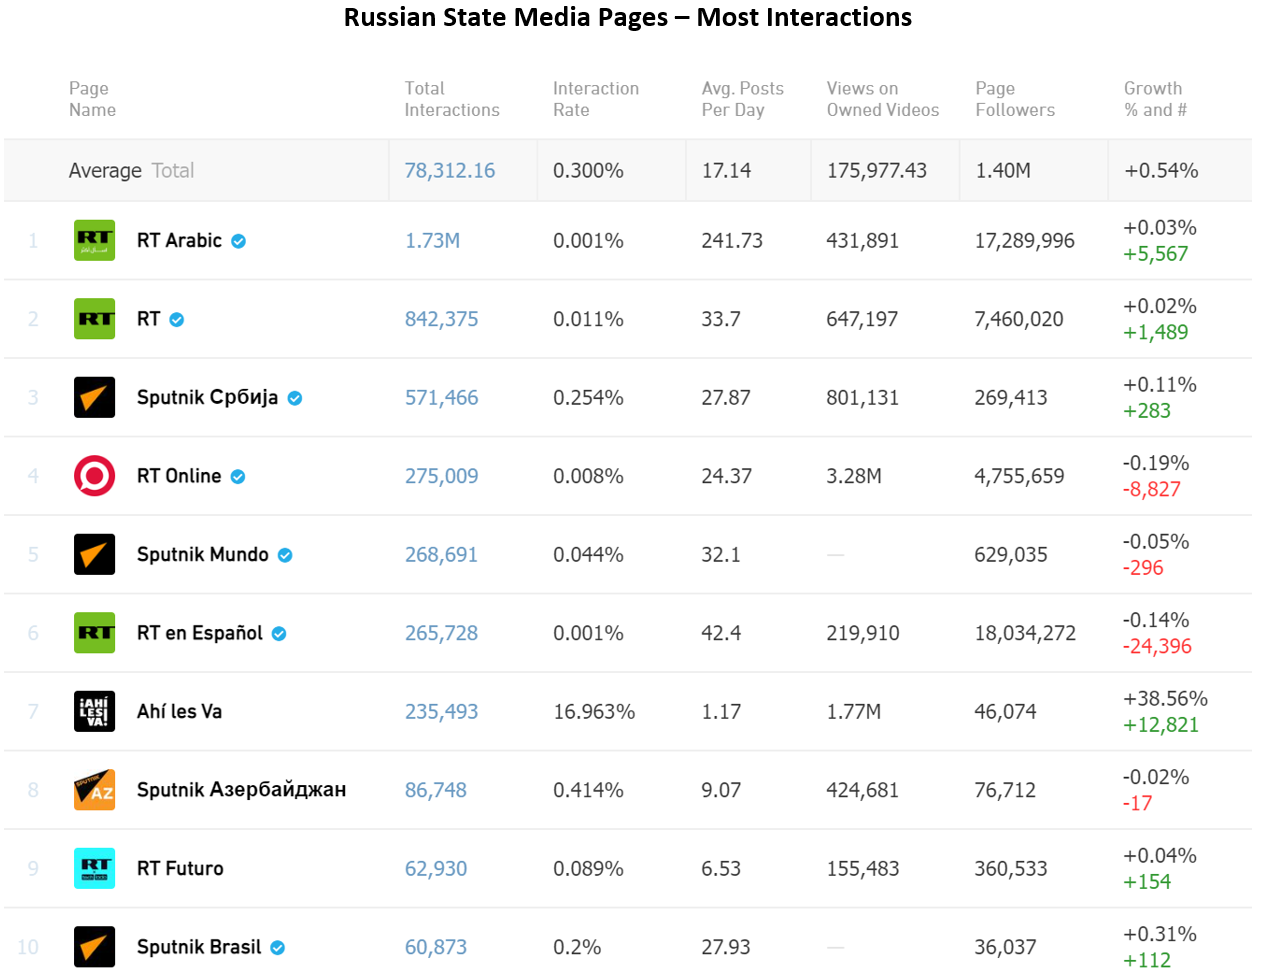Open the Ahí les Va page name
The image size is (1280, 978).
[179, 711]
